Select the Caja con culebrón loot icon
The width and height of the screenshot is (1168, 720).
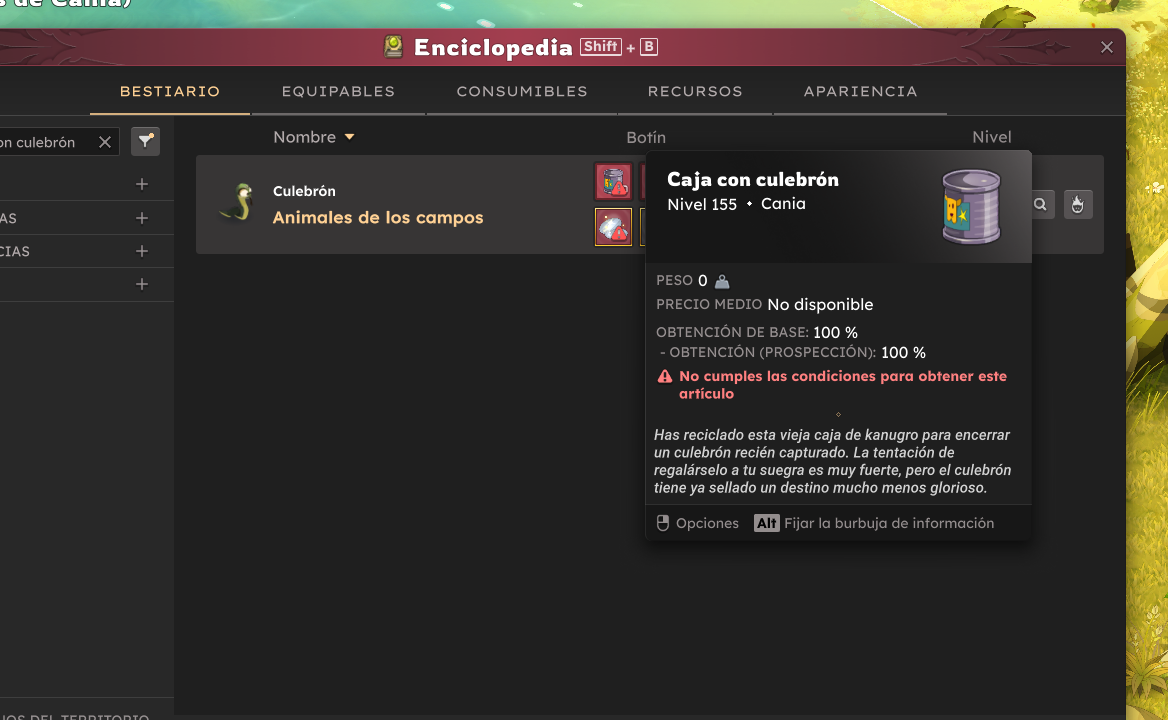613,182
